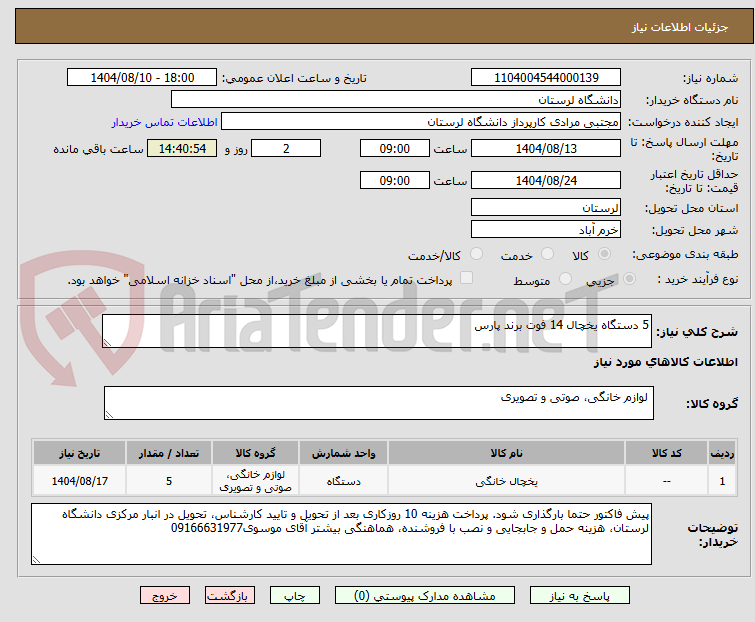Select the جزیی purchase type radio
The height and width of the screenshot is (622, 755).
coord(629,279)
